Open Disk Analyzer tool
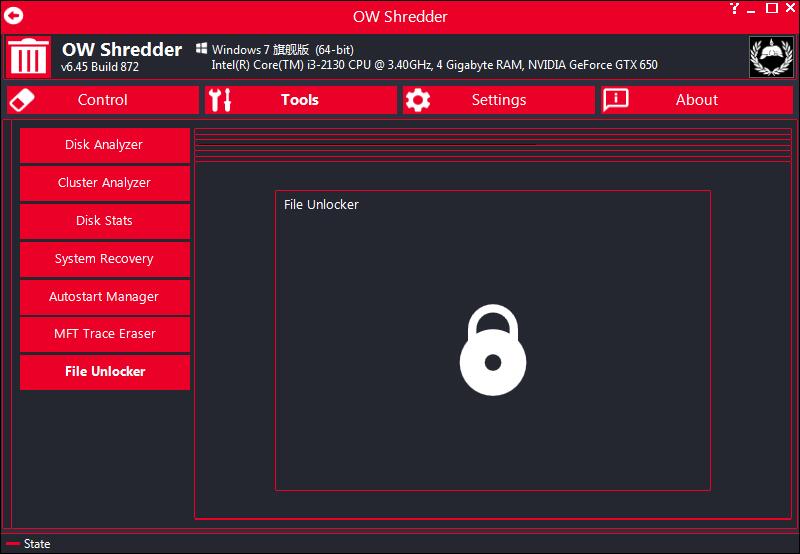 (x=105, y=145)
